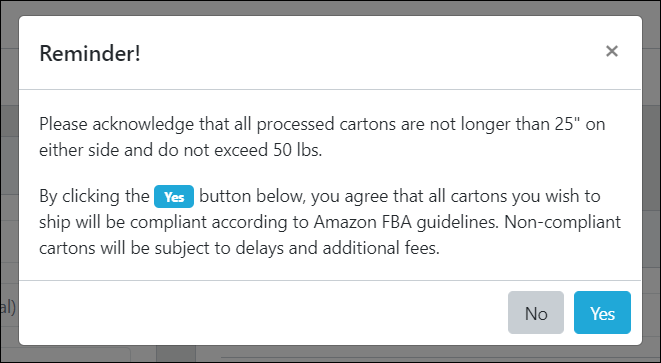Click the 'additional fees' text

pyautogui.click(x=381, y=248)
